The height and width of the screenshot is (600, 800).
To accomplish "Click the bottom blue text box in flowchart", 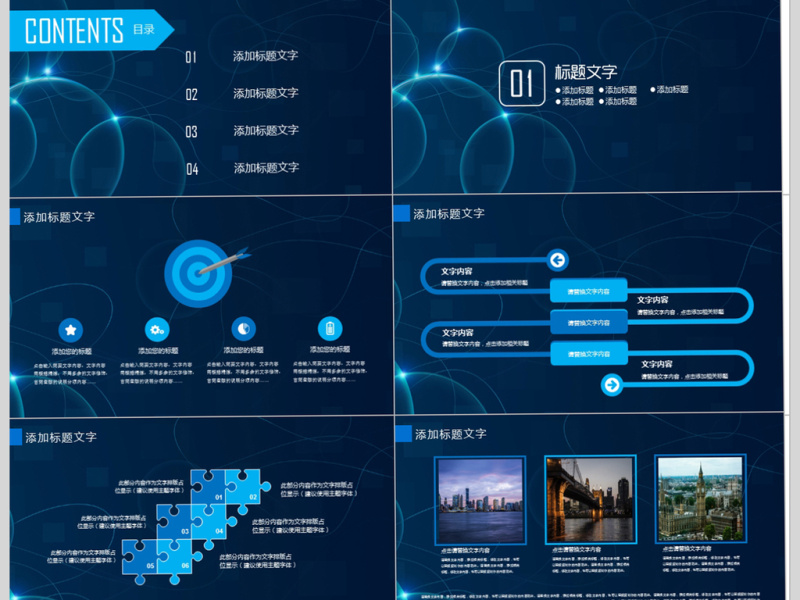I will click(x=588, y=353).
